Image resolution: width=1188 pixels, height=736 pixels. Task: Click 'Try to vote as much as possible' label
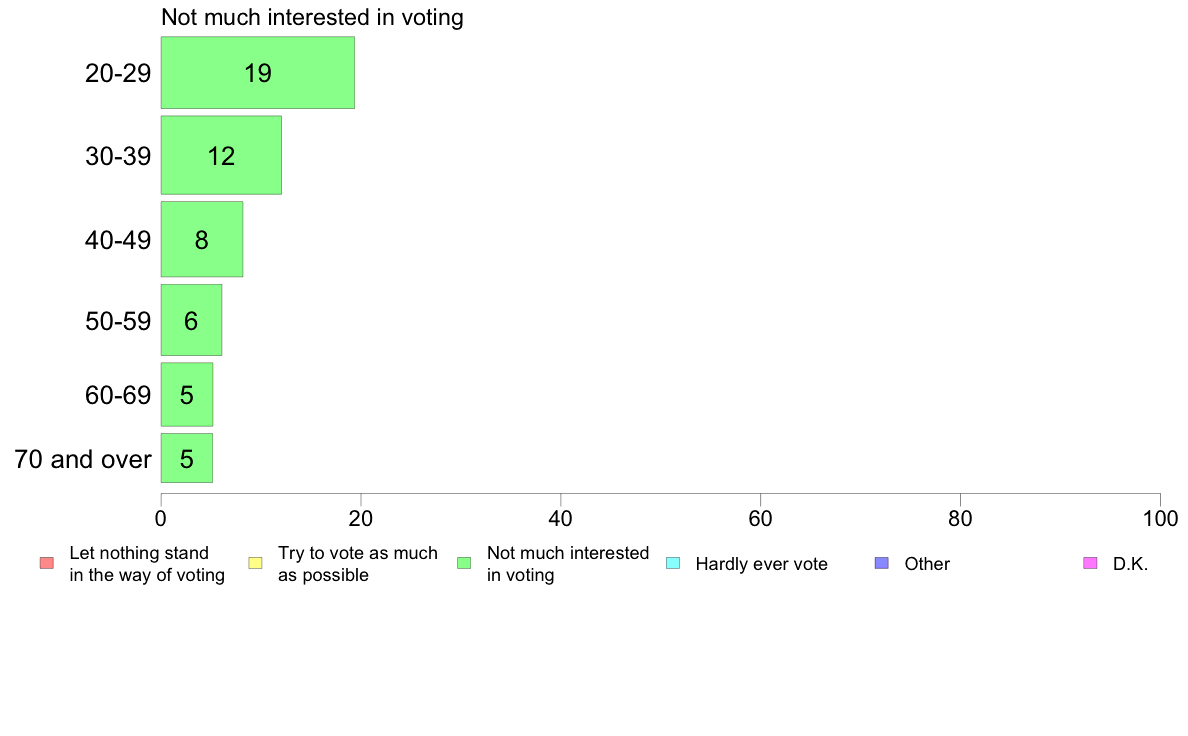[x=357, y=564]
